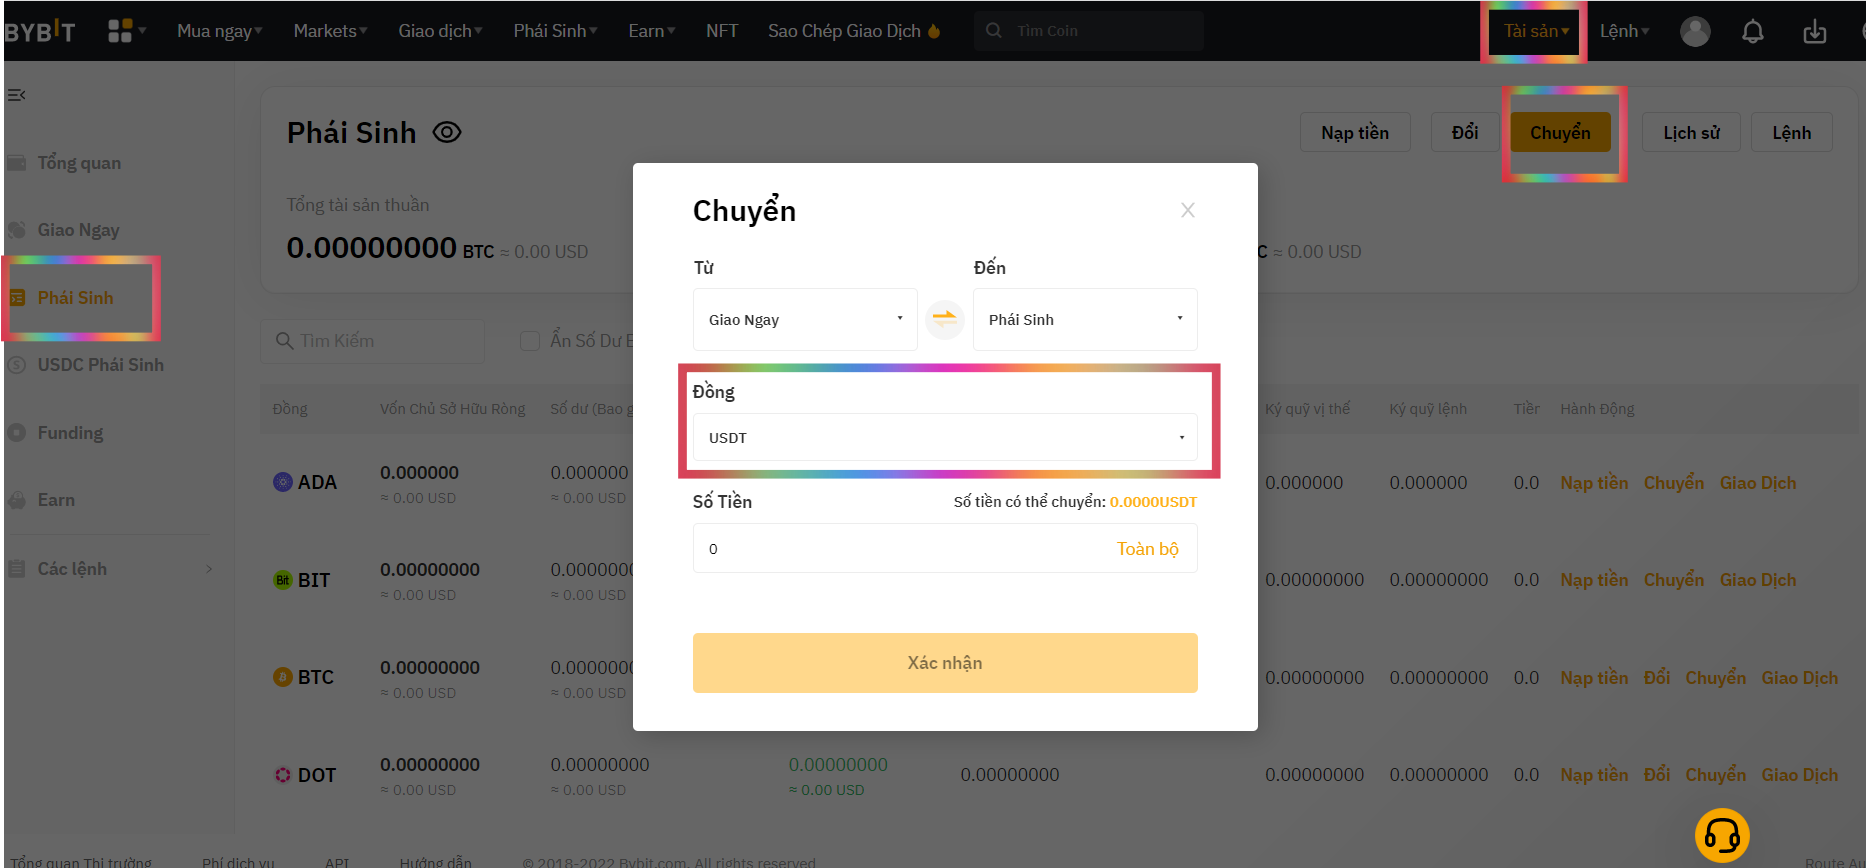Select Giao Ngay in sidebar
This screenshot has height=868, width=1866.
pyautogui.click(x=78, y=230)
